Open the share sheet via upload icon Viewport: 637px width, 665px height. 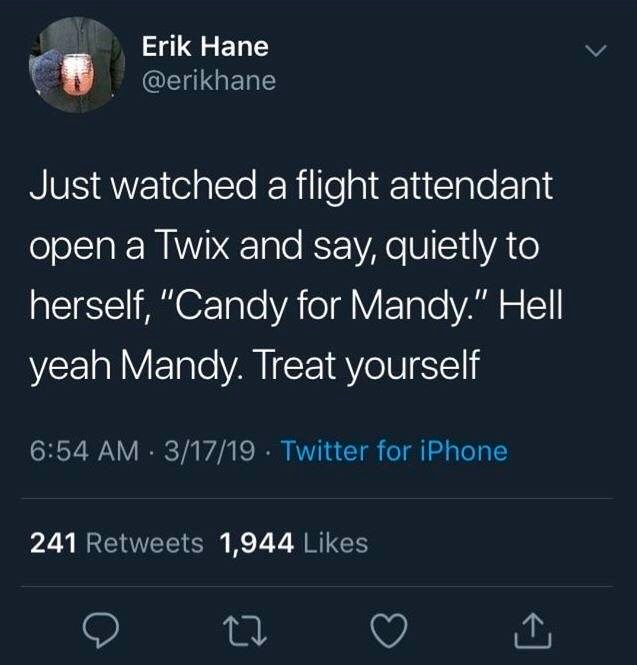click(533, 631)
